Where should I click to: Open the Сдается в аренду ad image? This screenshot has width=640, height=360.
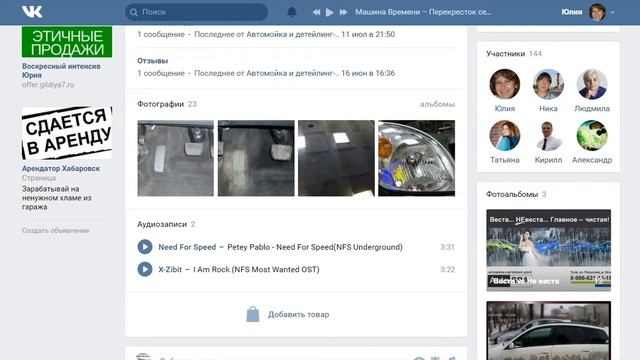[67, 133]
